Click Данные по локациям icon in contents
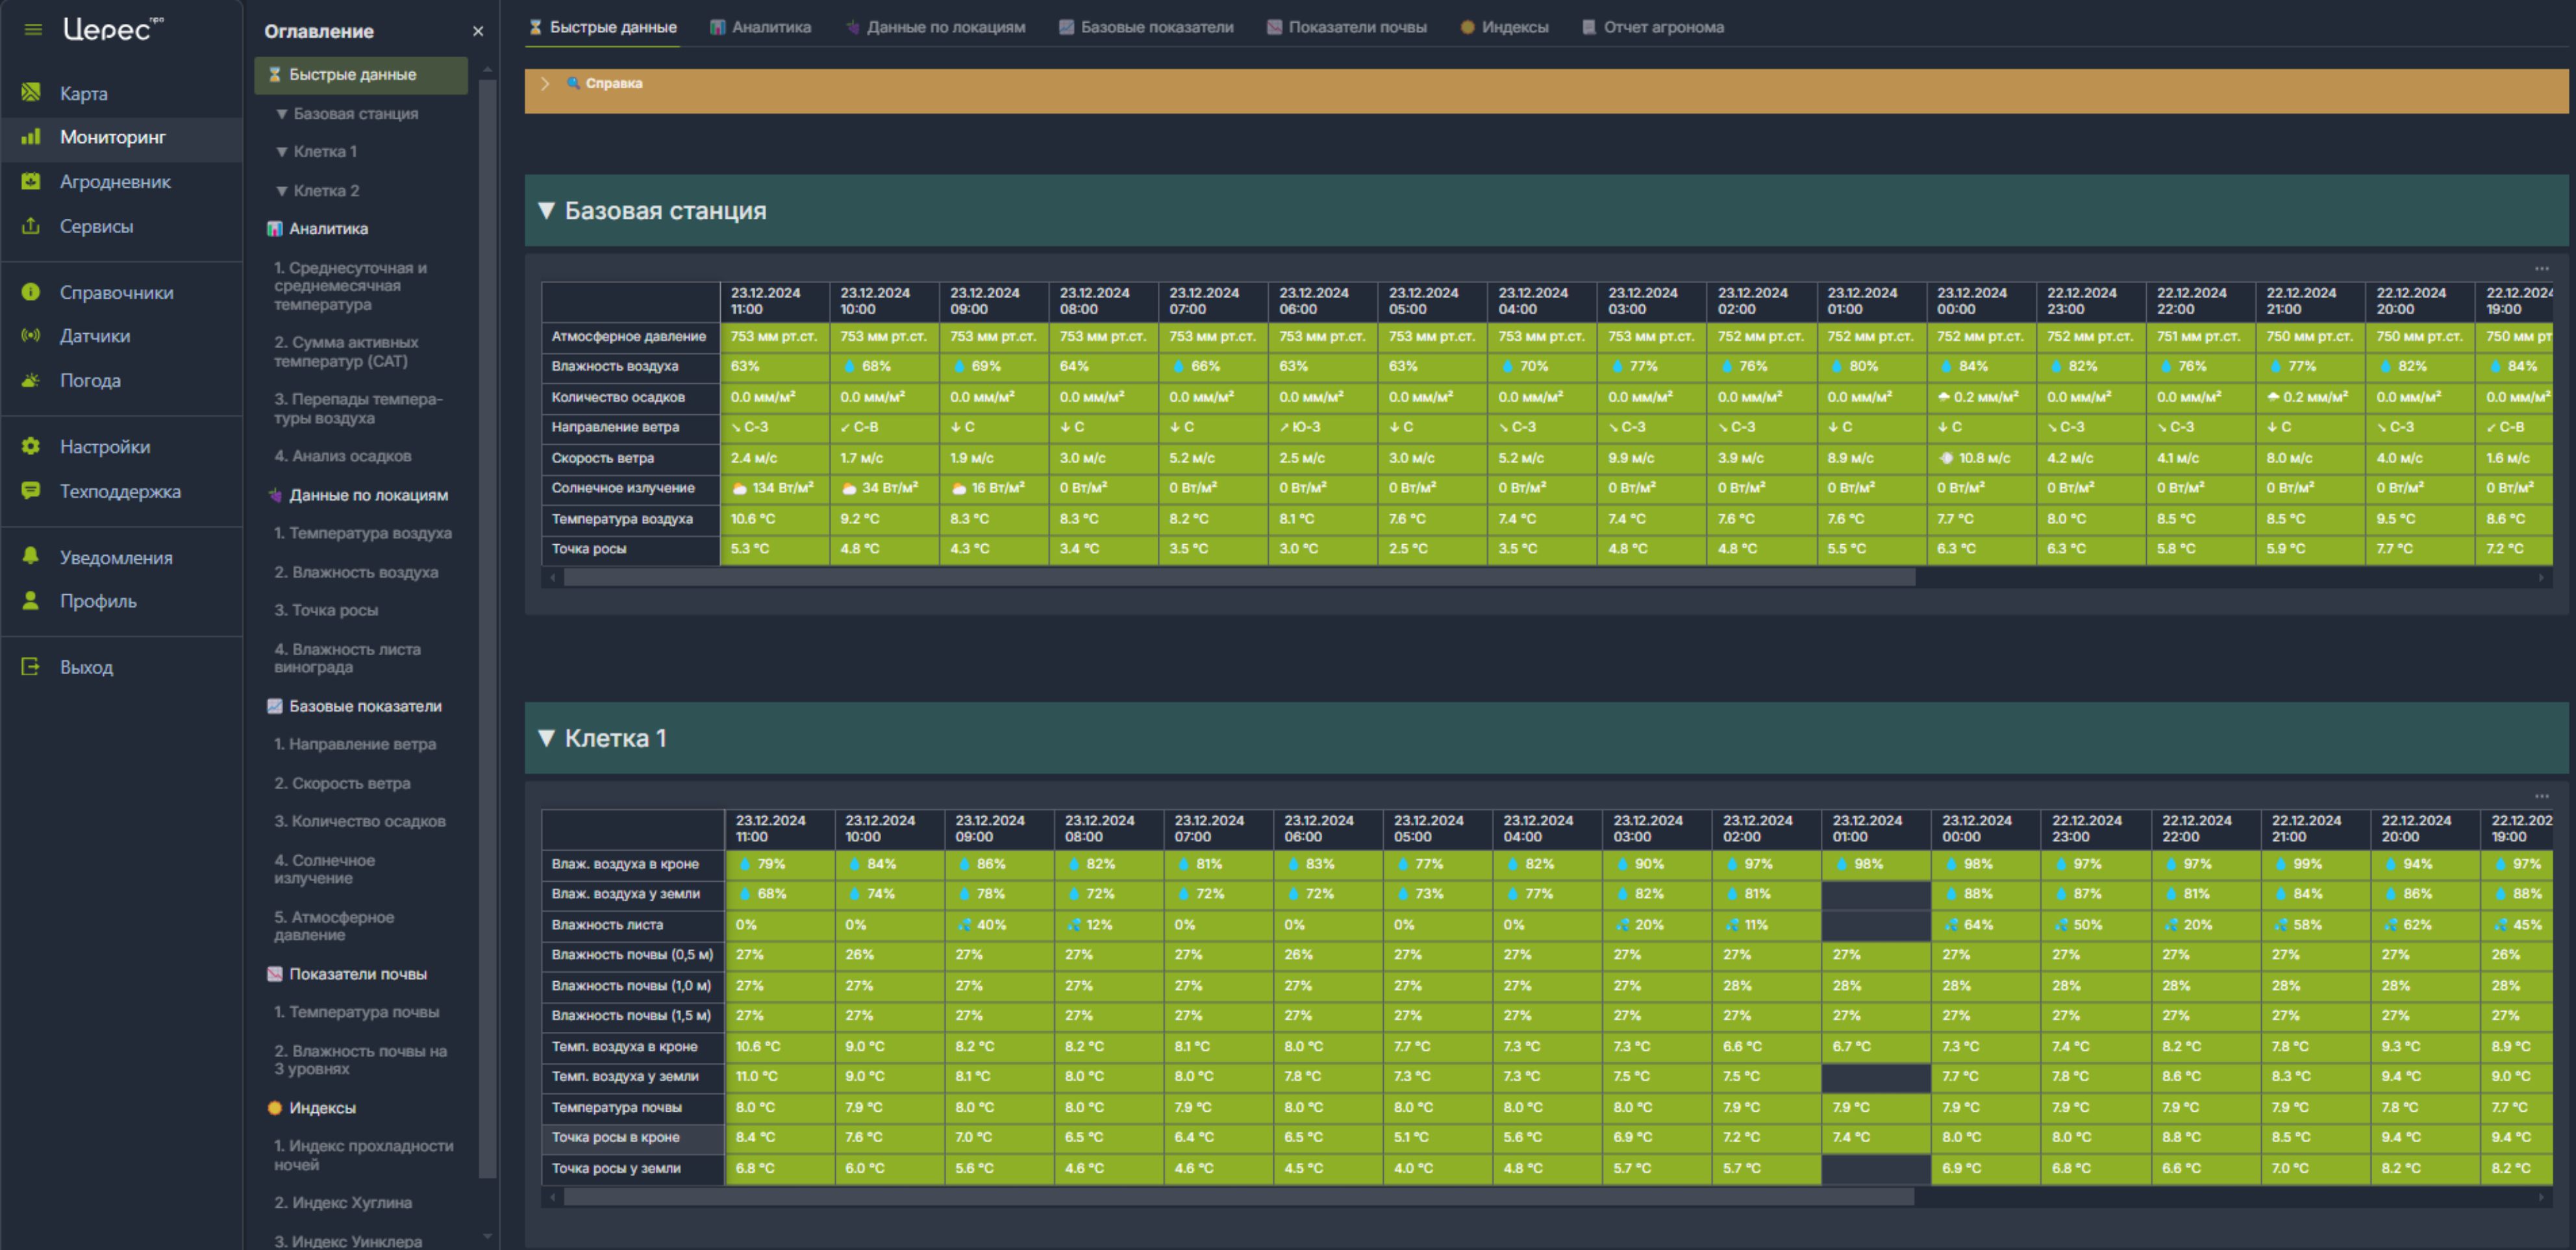The image size is (2576, 1250). (x=274, y=495)
